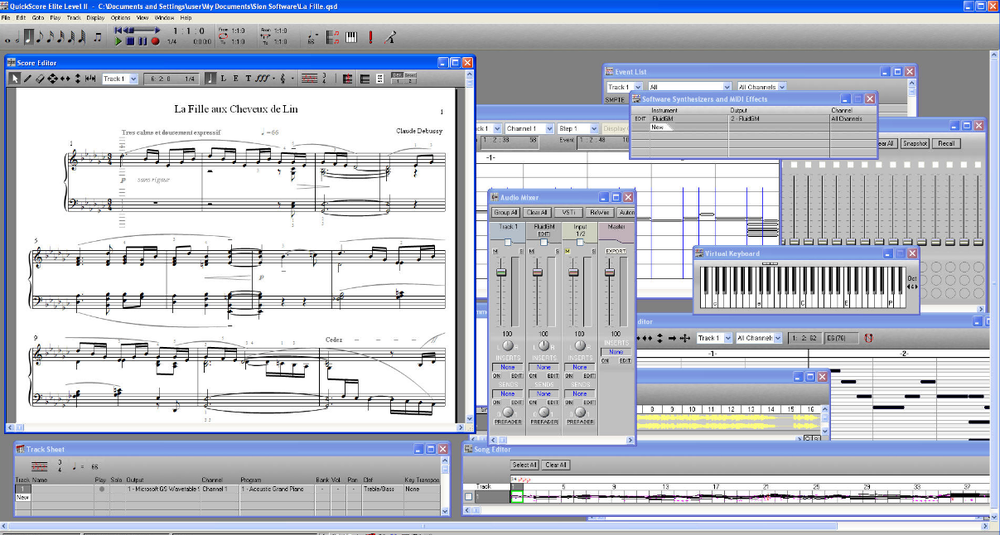Open the Goto menu
1000x535 pixels.
point(38,18)
